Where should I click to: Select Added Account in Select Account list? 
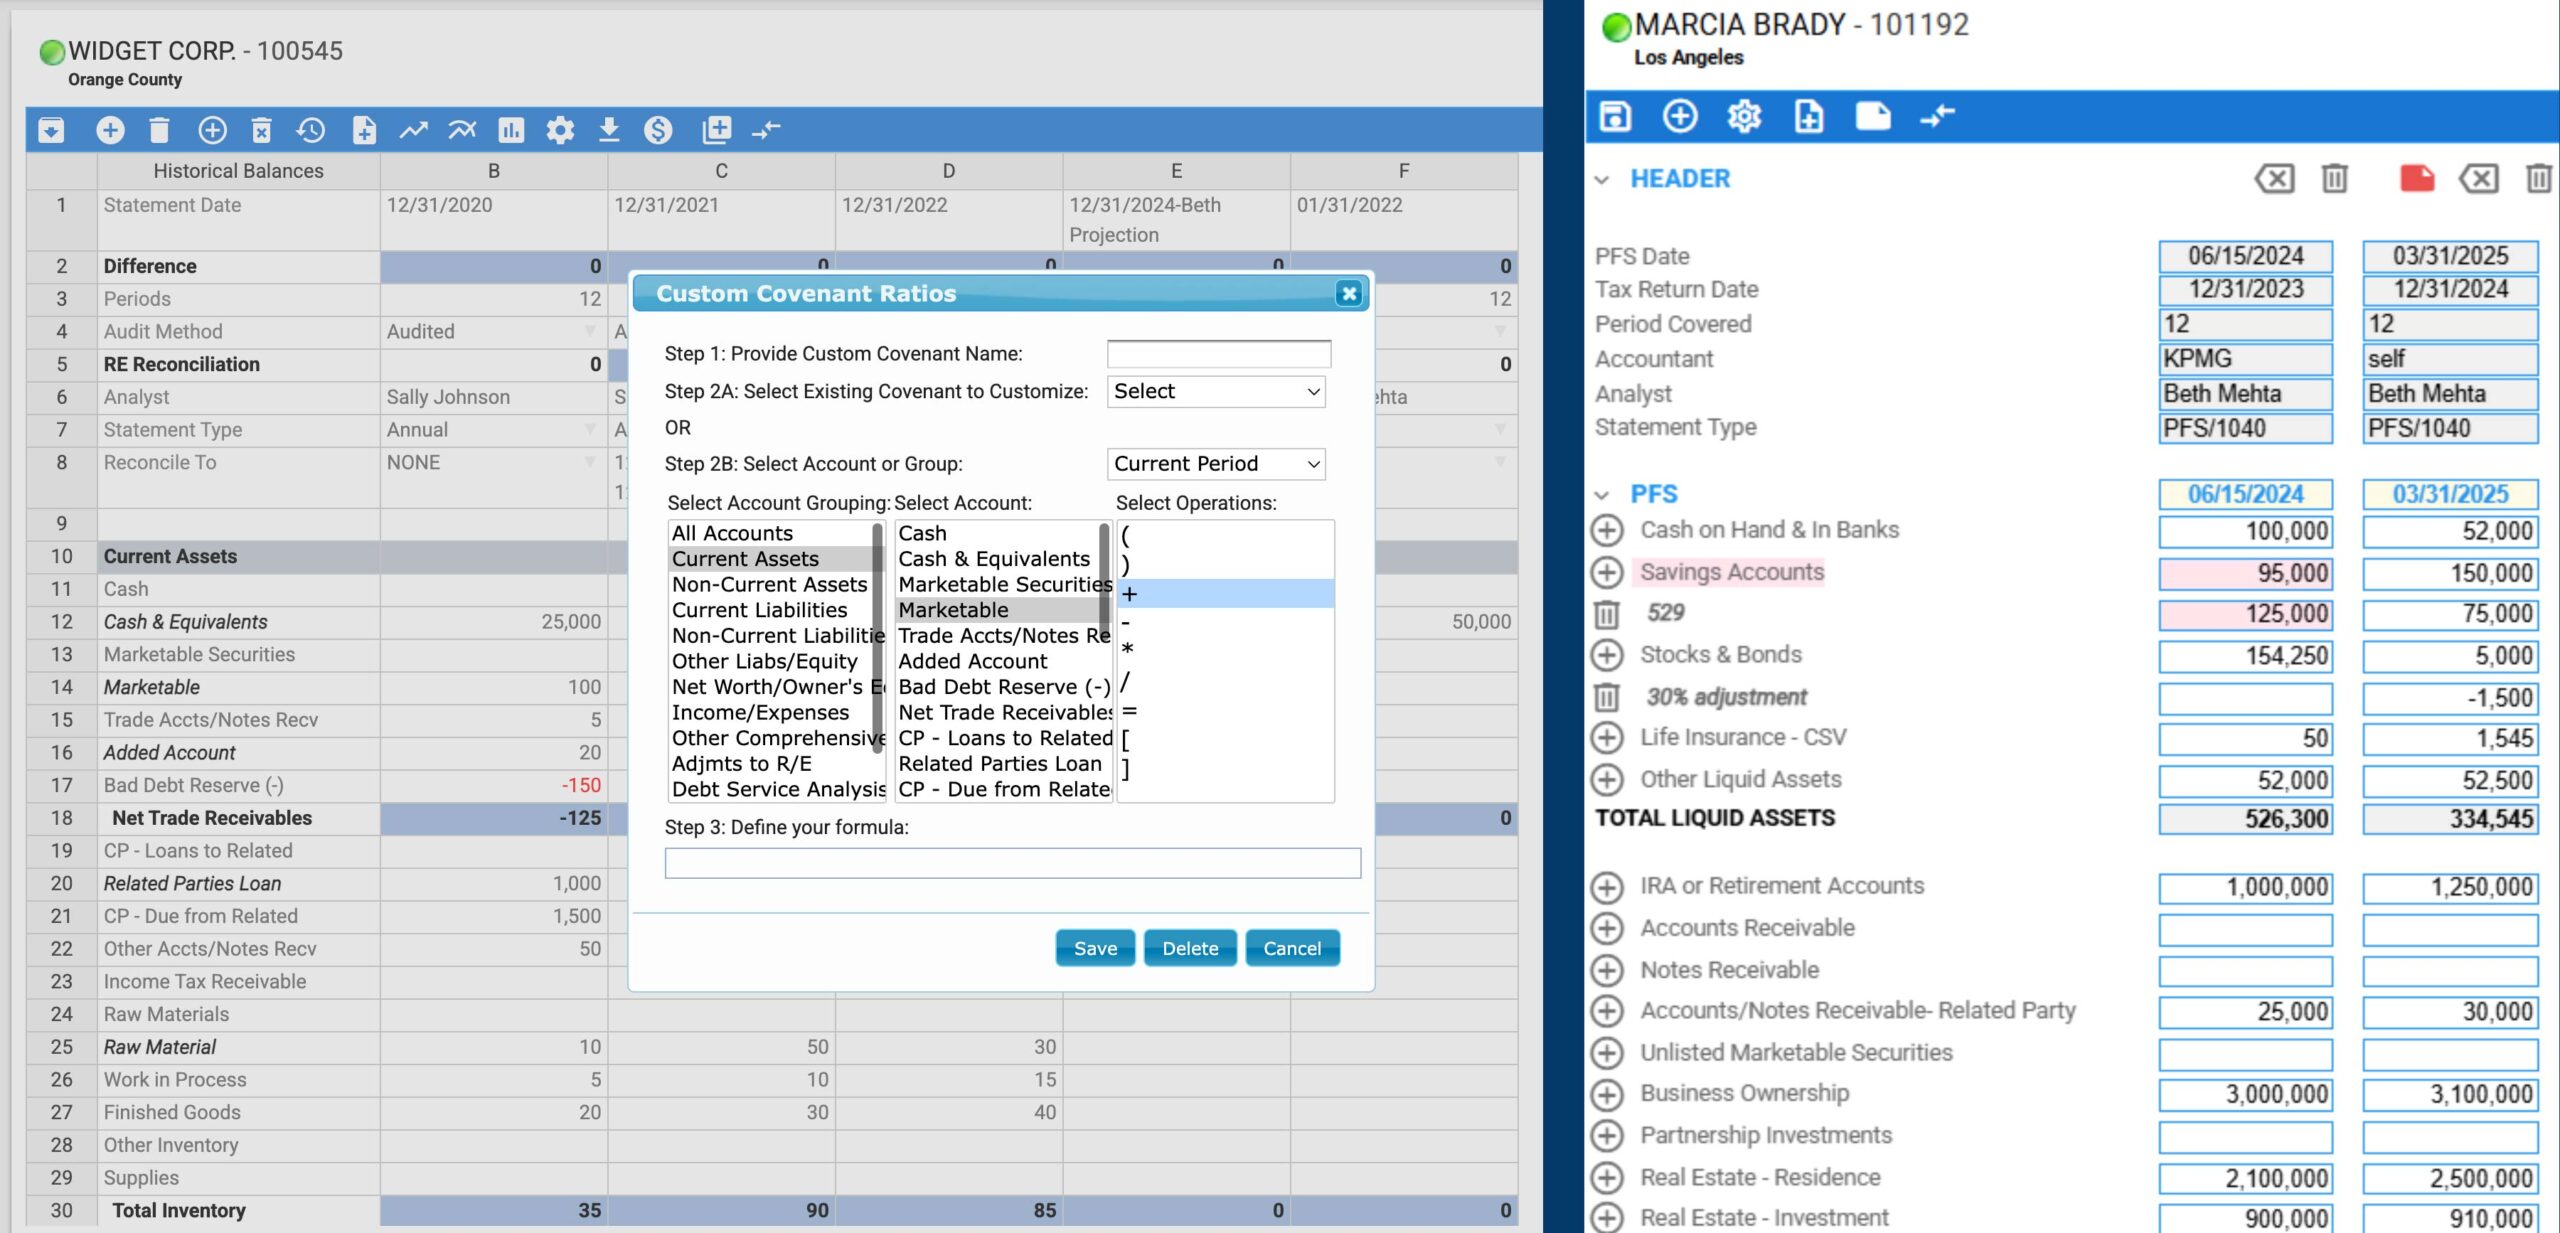pyautogui.click(x=997, y=661)
